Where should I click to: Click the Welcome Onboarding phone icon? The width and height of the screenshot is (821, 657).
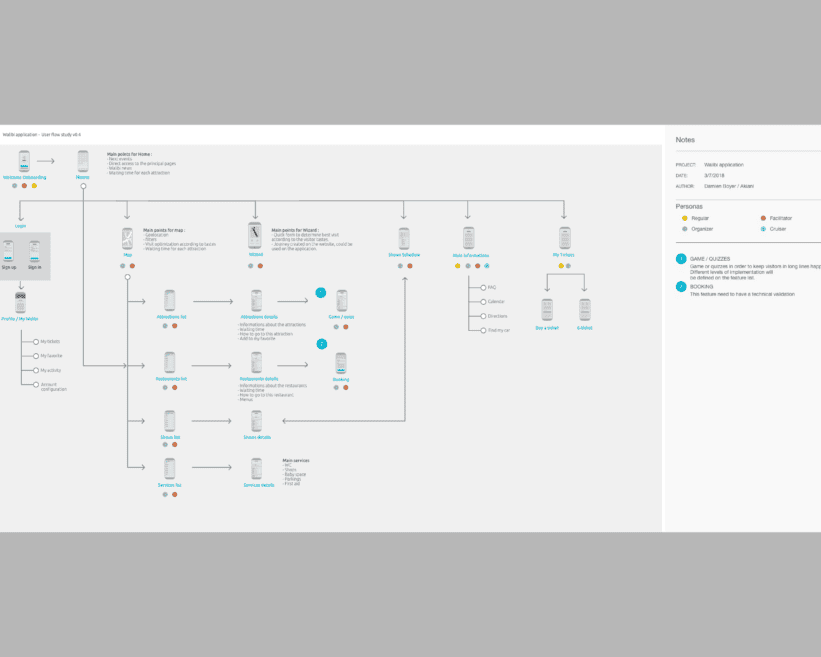pos(23,163)
